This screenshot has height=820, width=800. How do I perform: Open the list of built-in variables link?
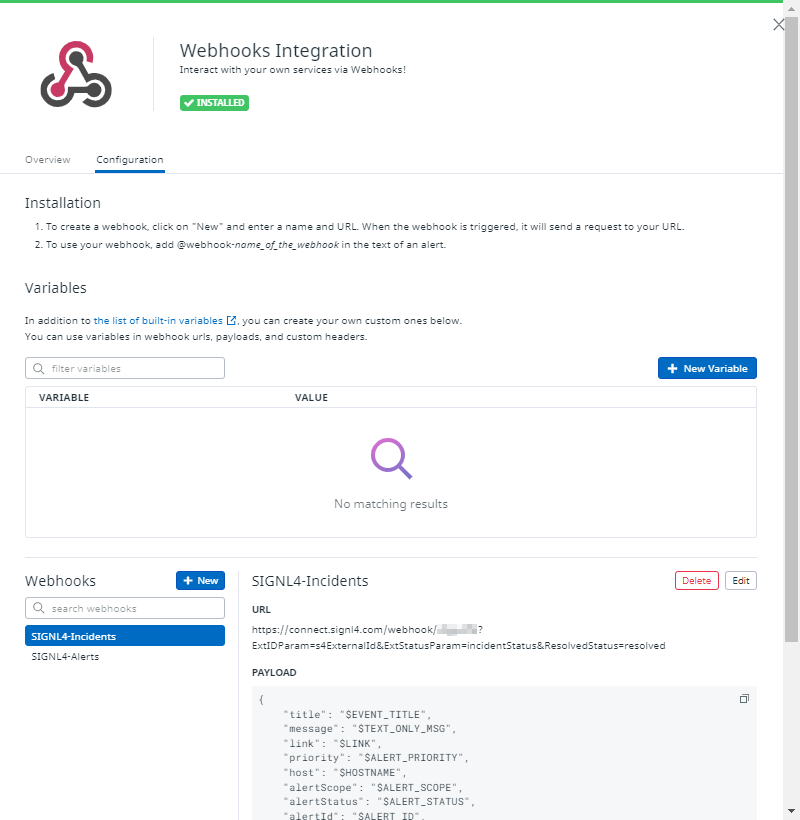158,321
